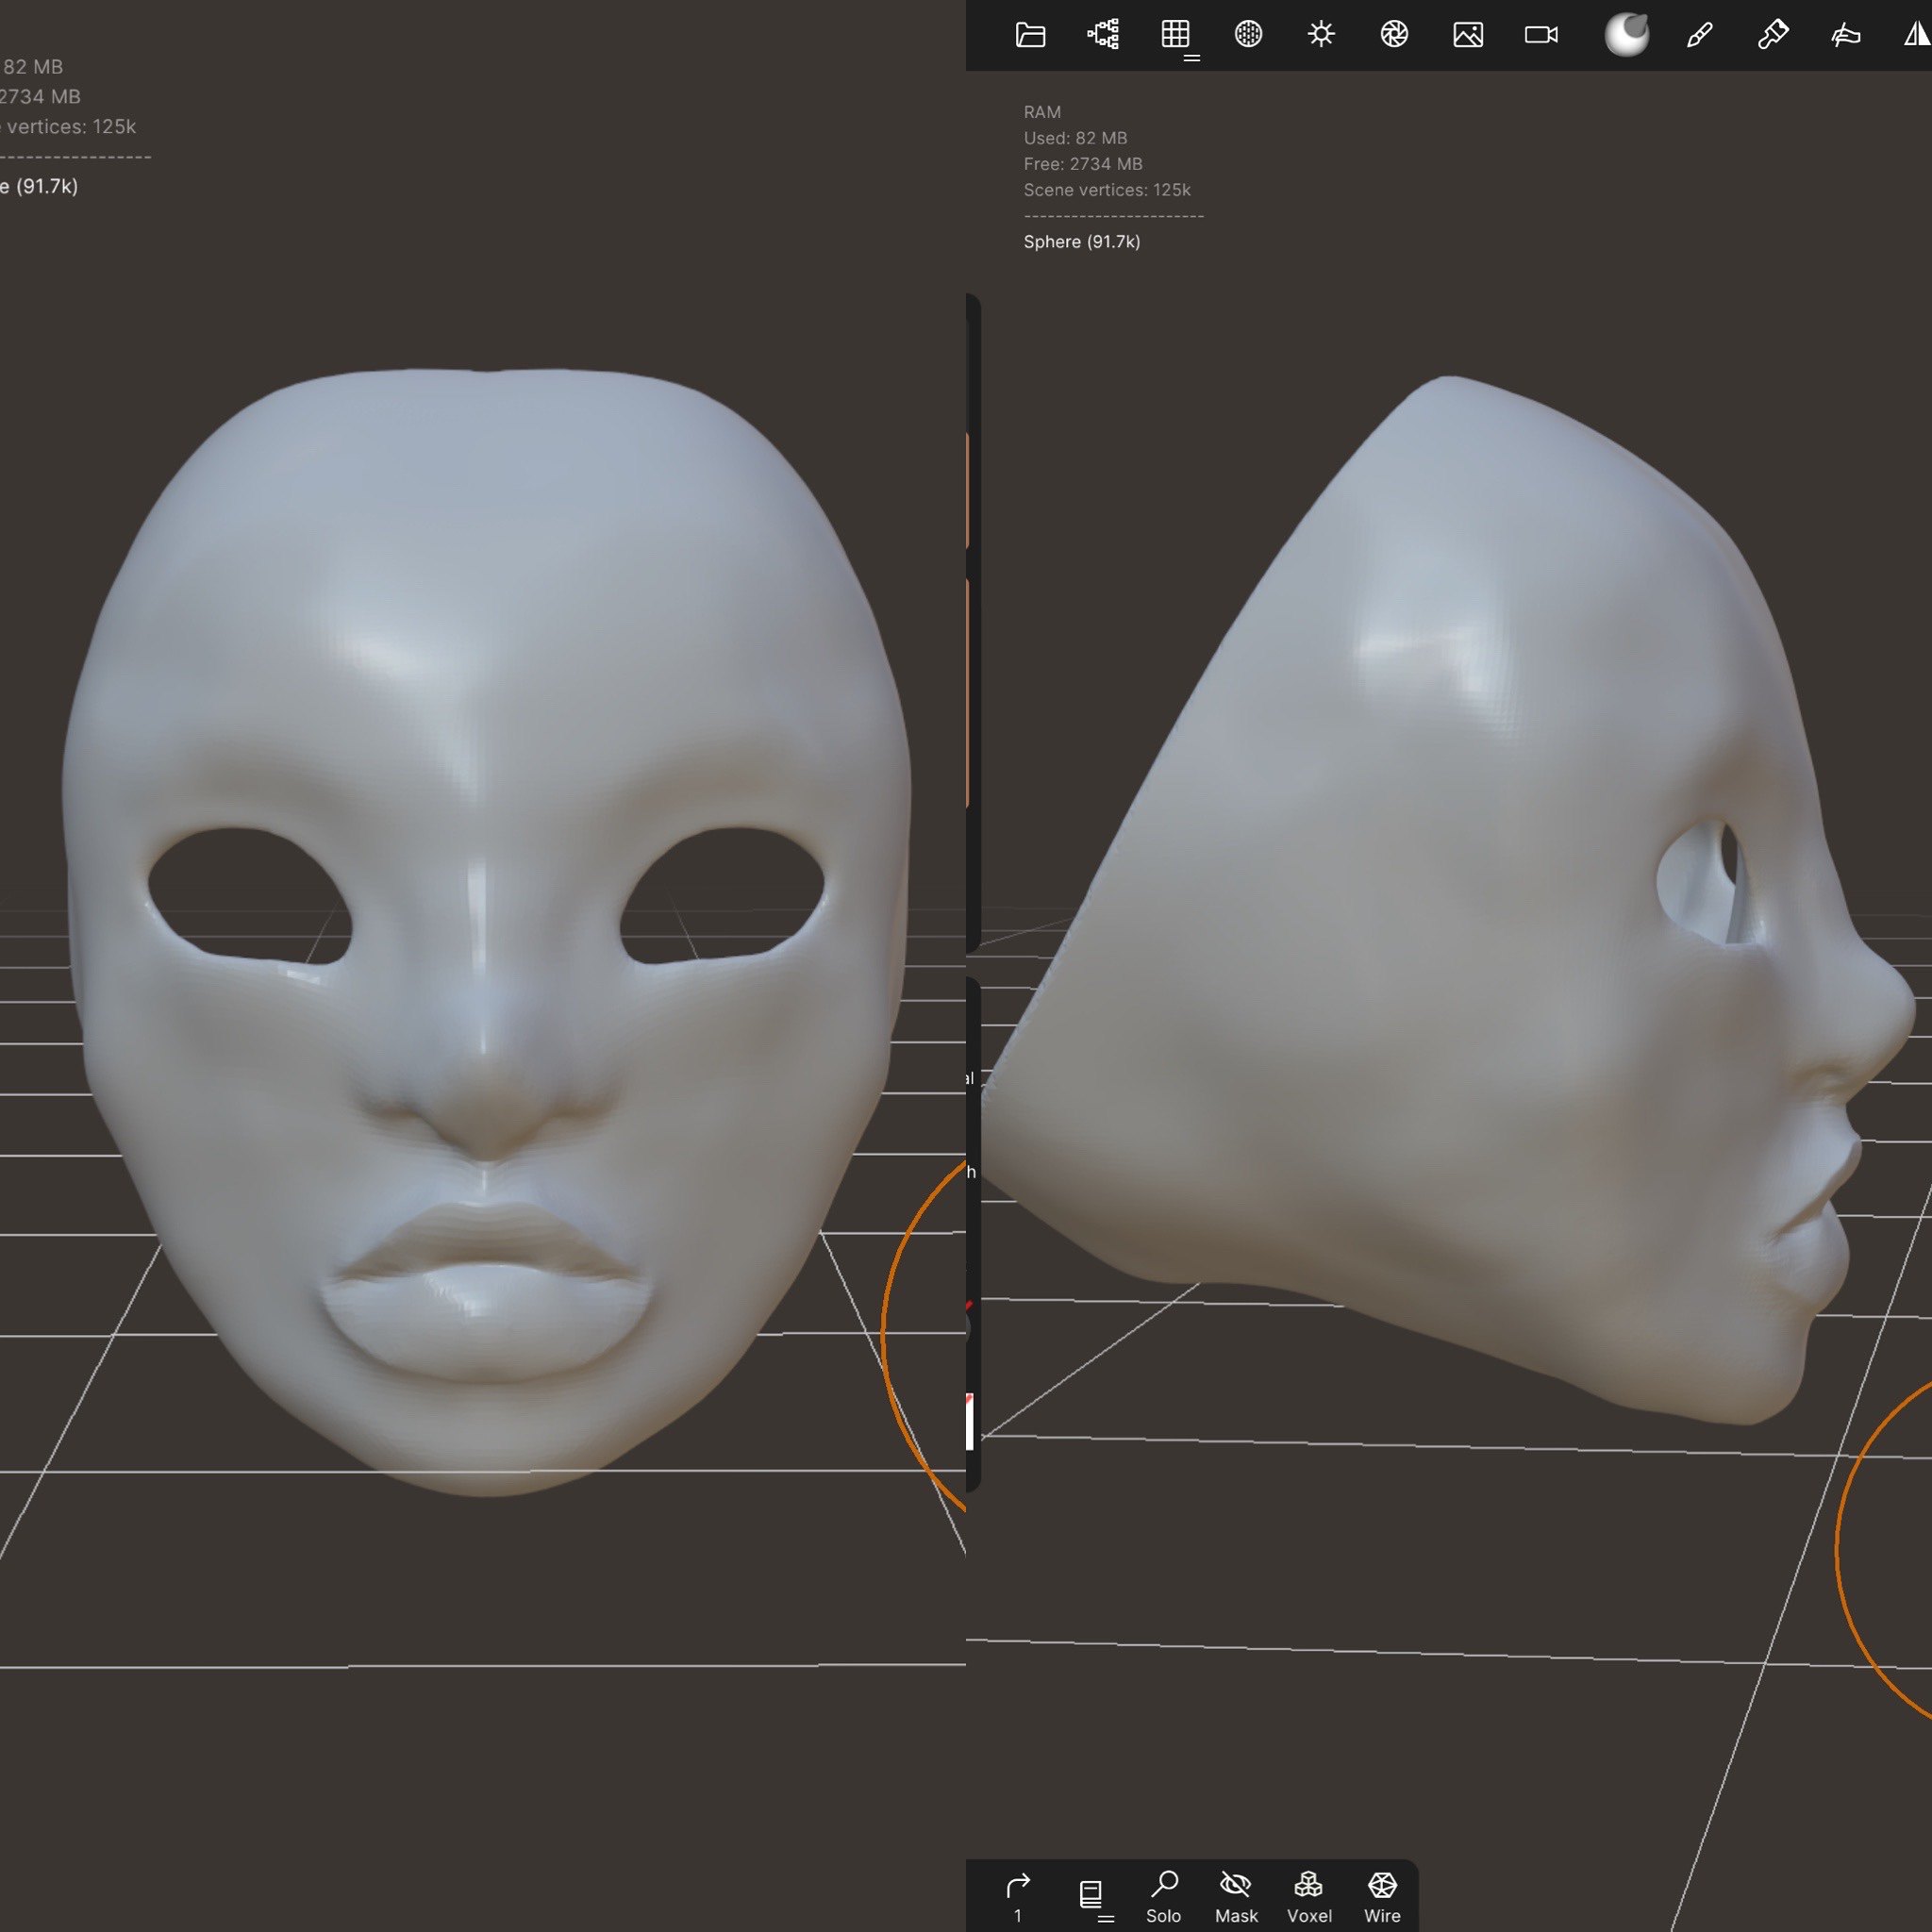Open the Camera settings menu
The width and height of the screenshot is (1932, 1932).
point(1541,35)
